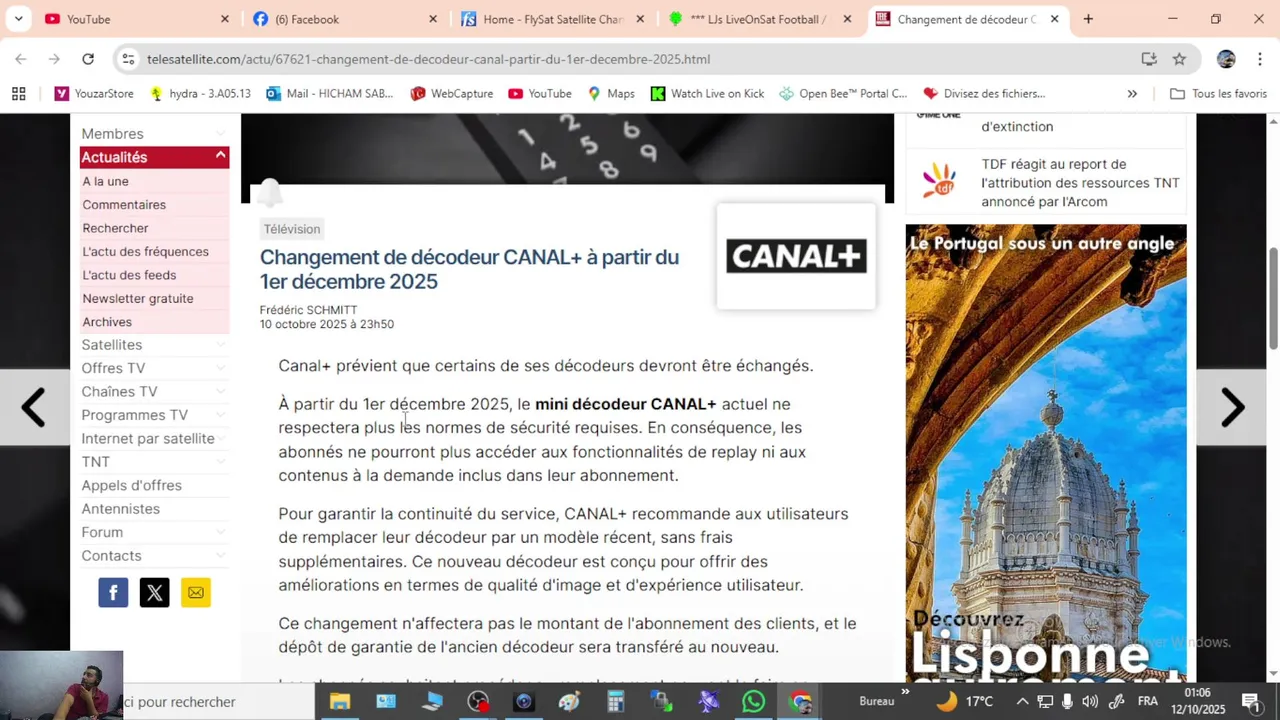The height and width of the screenshot is (720, 1280).
Task: Open the site information icon in address bar
Action: tap(128, 59)
